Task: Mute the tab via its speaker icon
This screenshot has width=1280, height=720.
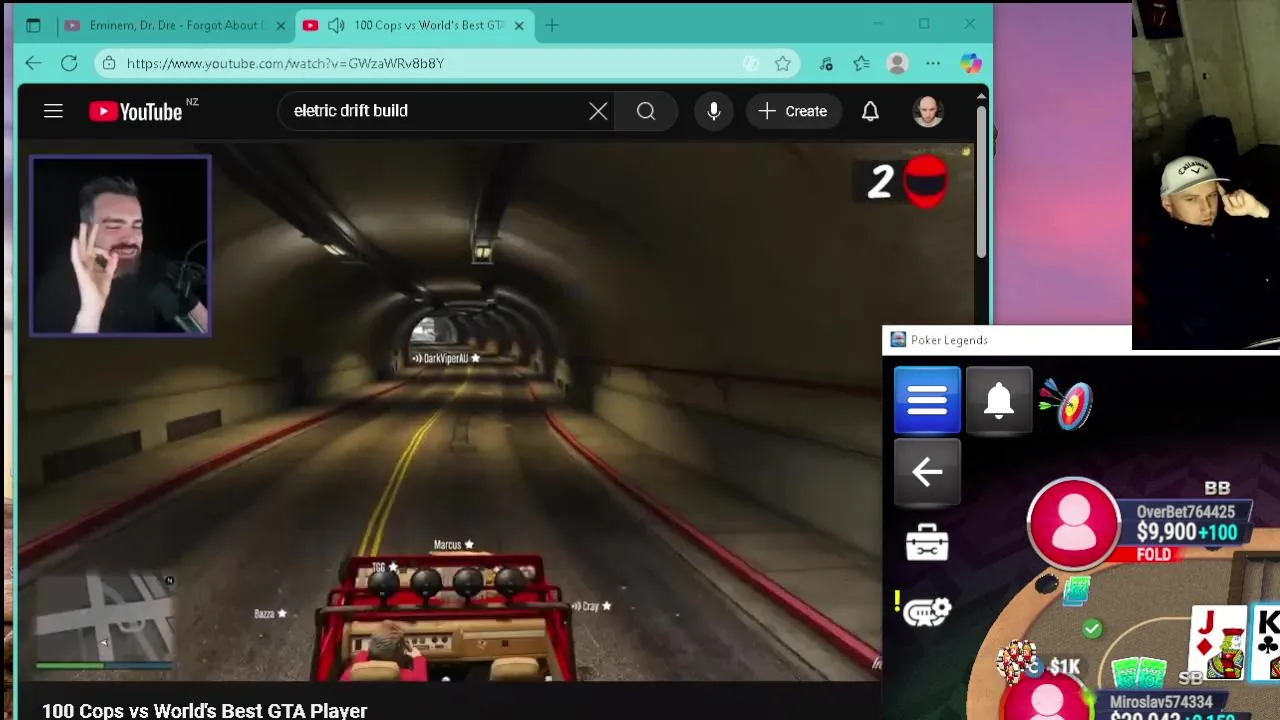Action: [336, 25]
